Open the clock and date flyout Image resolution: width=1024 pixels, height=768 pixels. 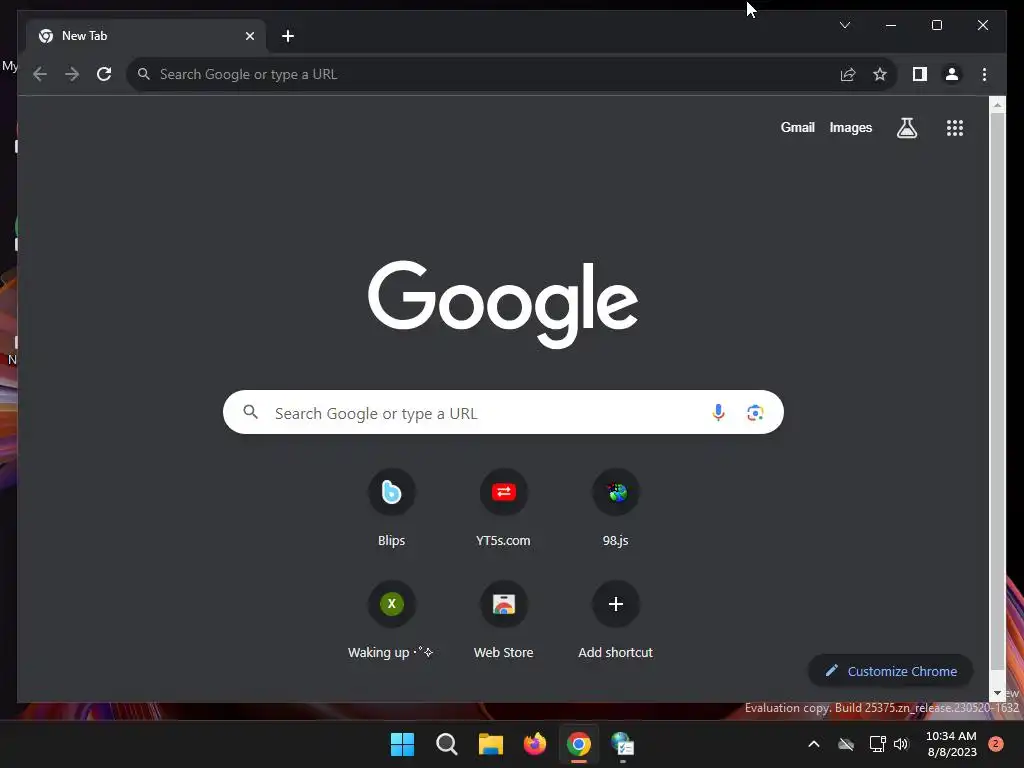point(951,744)
